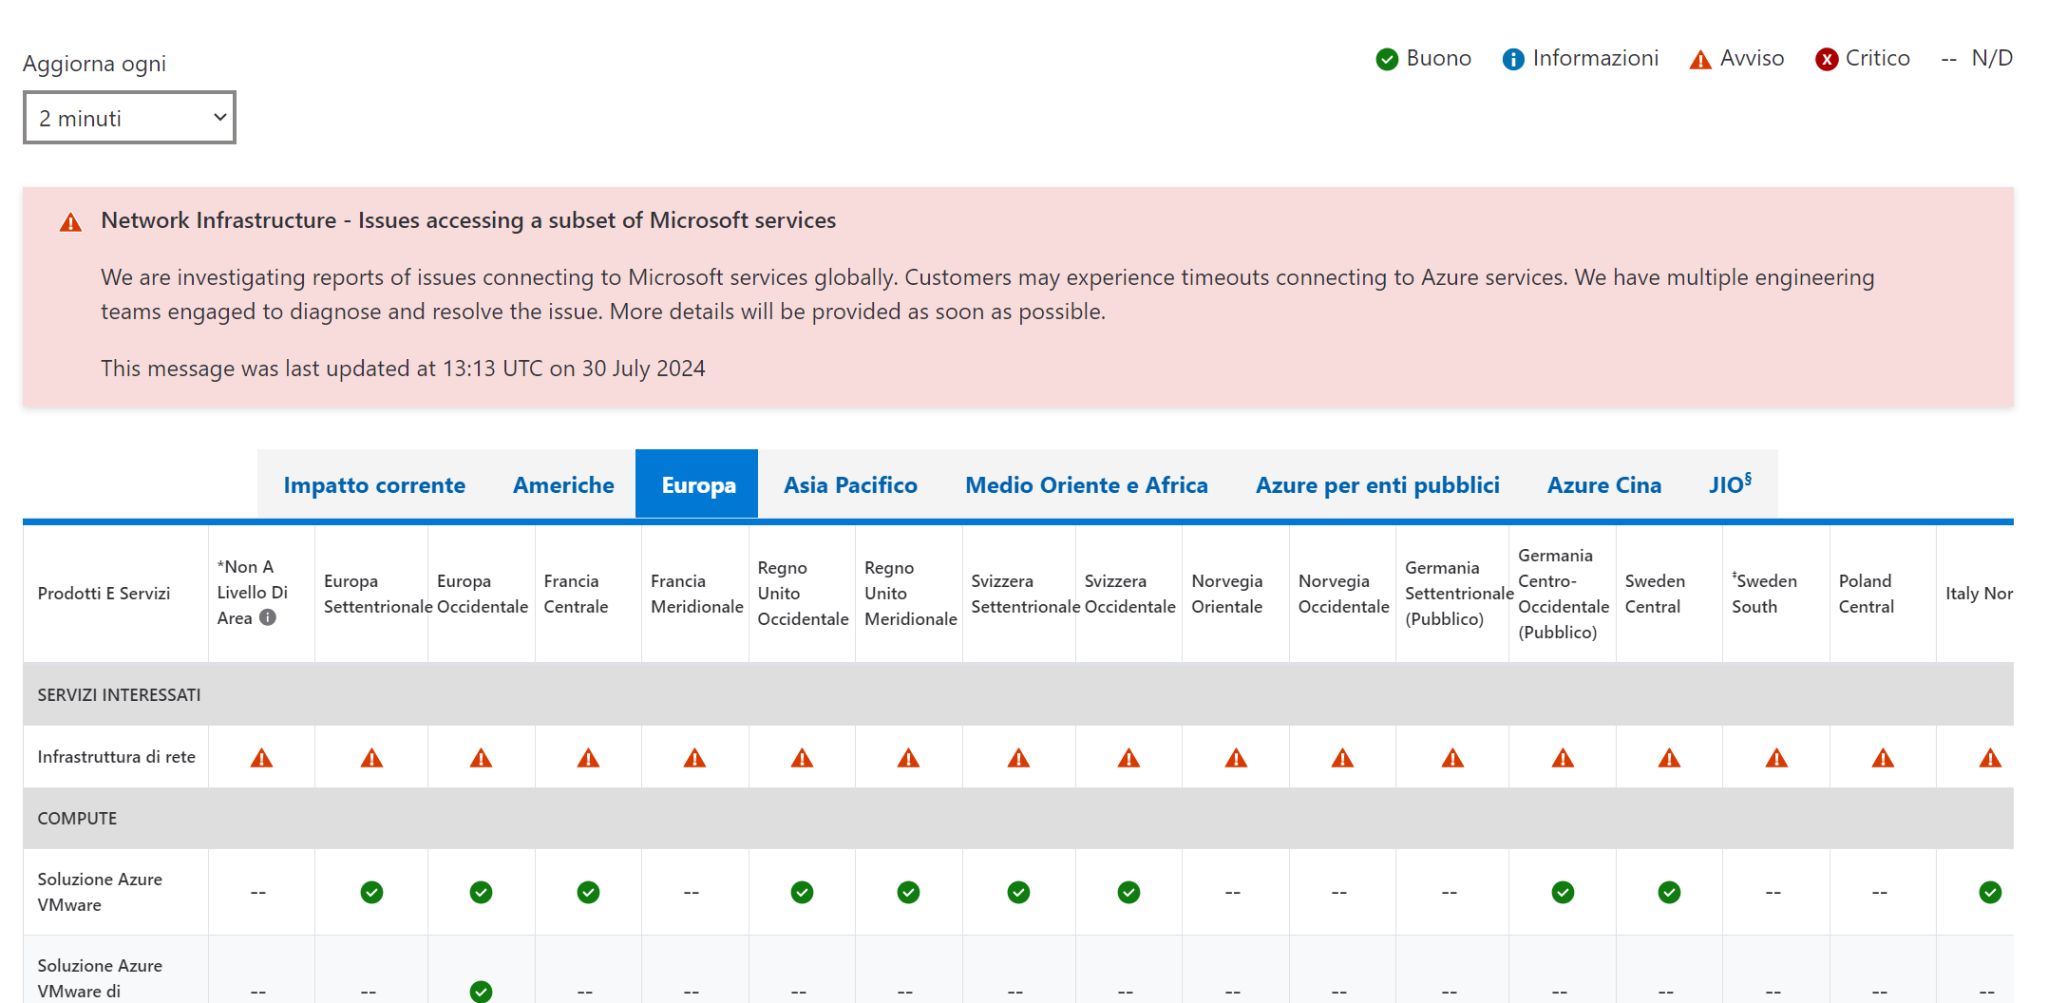The width and height of the screenshot is (2048, 1003).
Task: Go to the Medio Oriente e Africa tab
Action: 1086,485
